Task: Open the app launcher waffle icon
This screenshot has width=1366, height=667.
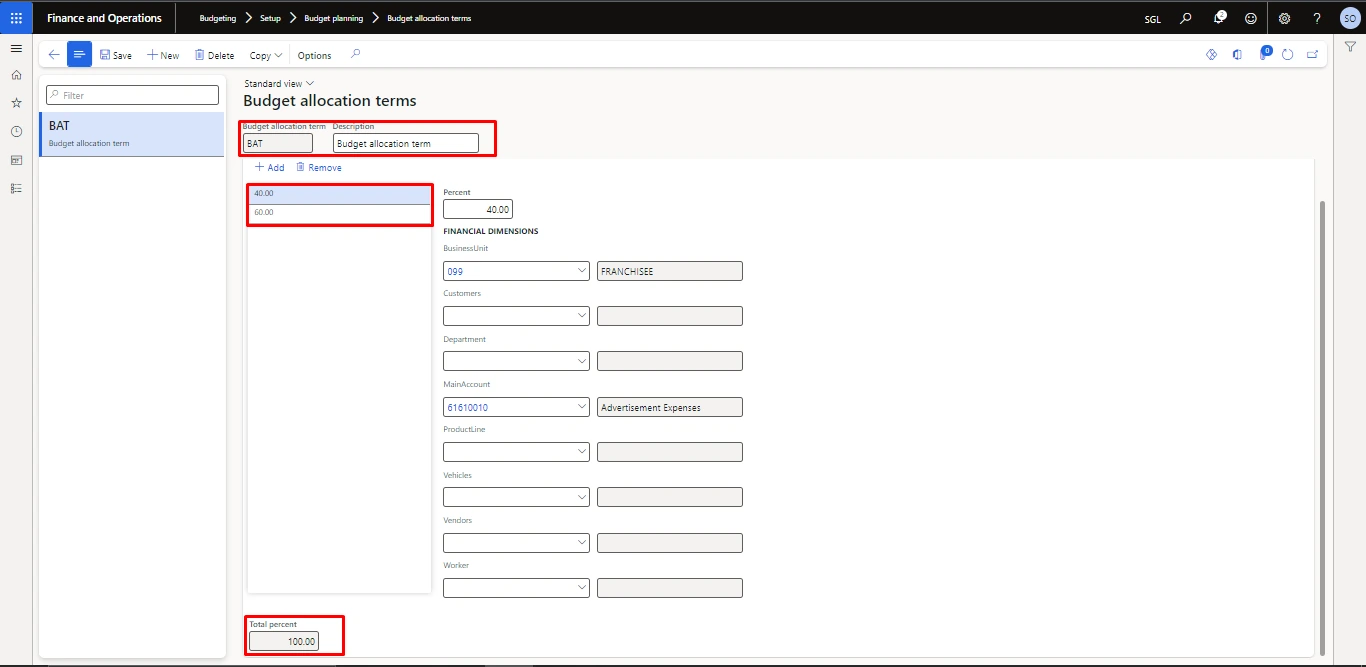Action: pos(16,18)
